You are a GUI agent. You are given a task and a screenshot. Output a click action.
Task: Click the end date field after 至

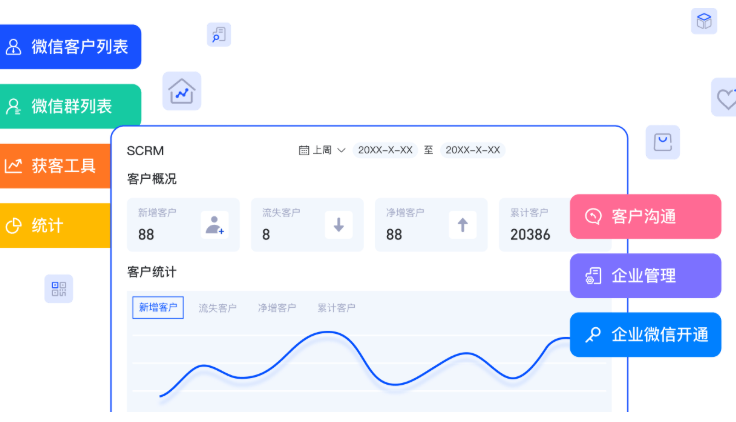[x=473, y=150]
